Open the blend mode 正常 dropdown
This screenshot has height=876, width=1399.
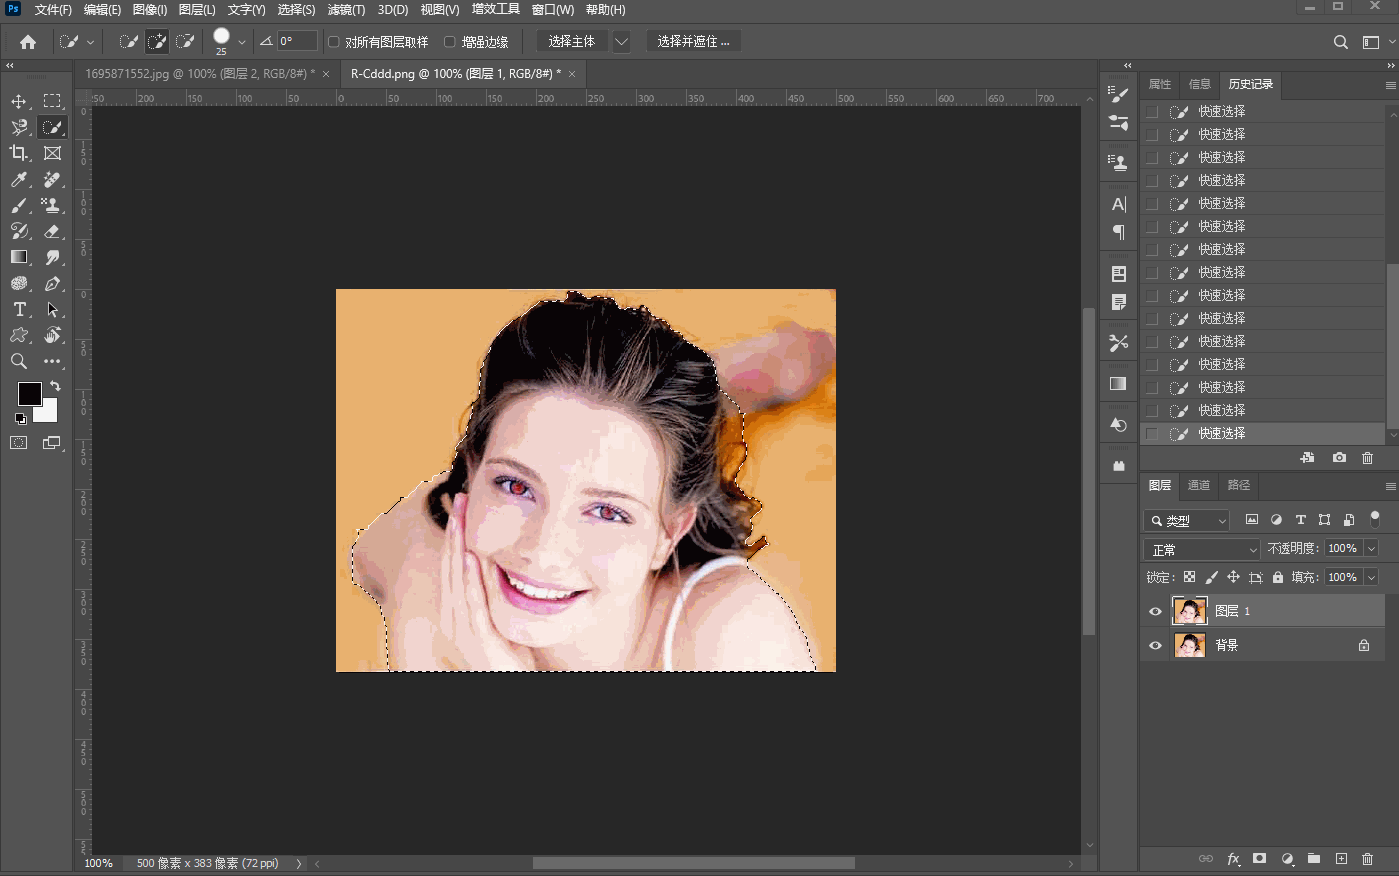tap(1202, 550)
